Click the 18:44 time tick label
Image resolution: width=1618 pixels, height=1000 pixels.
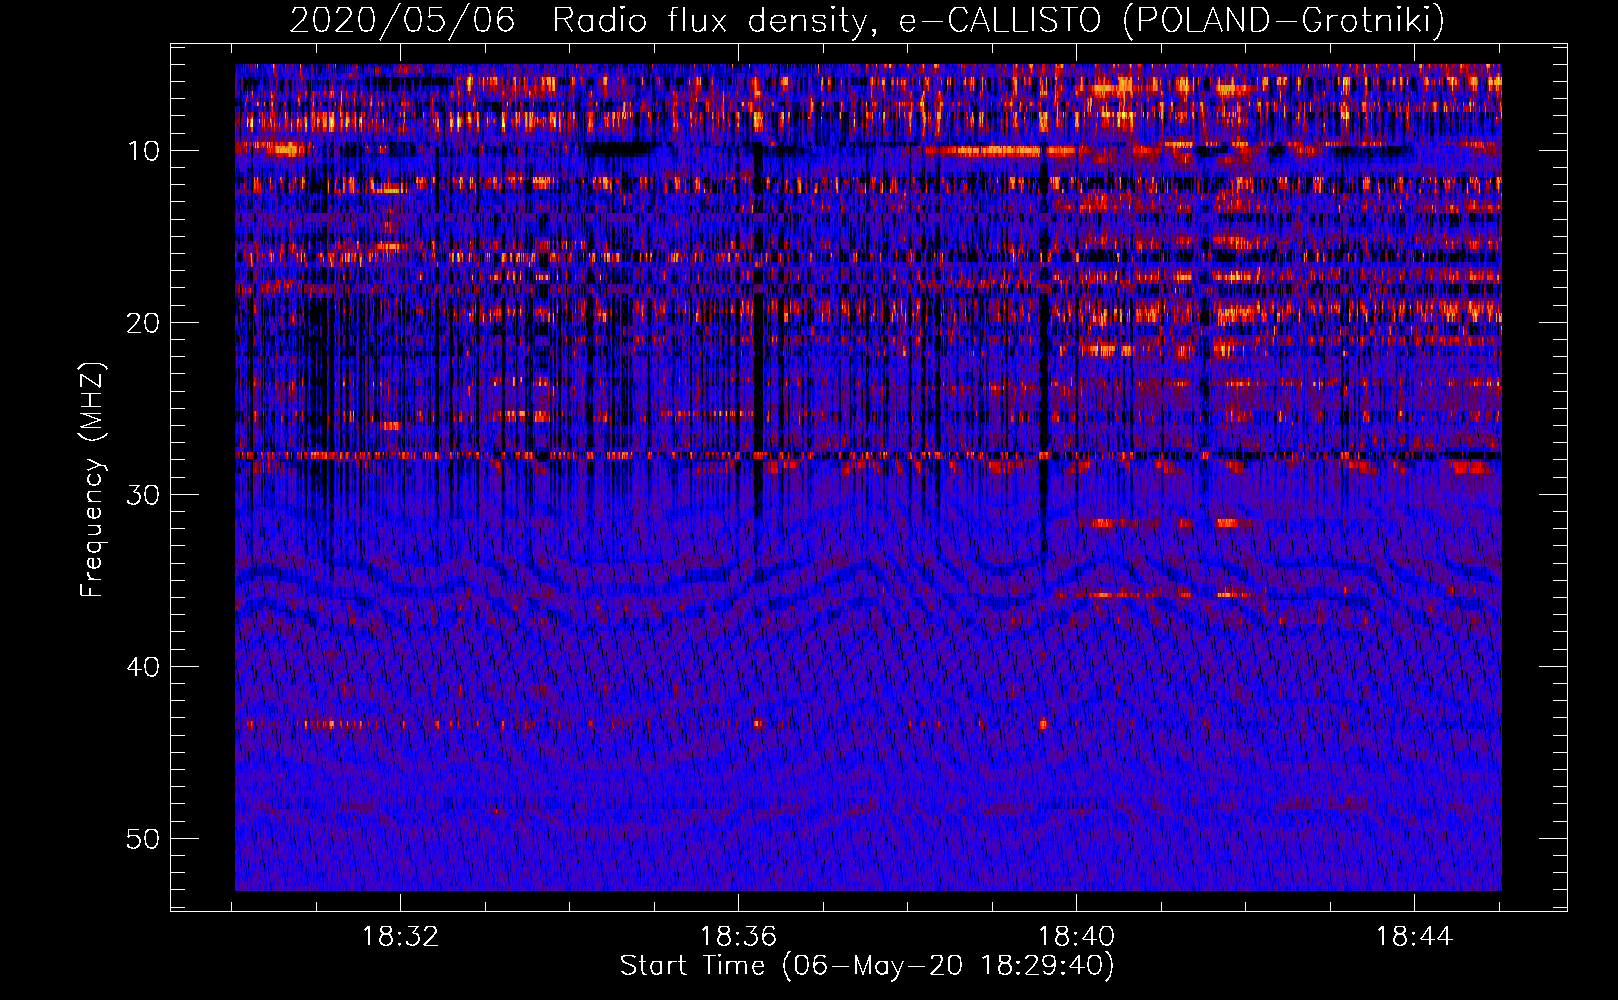pyautogui.click(x=1414, y=937)
